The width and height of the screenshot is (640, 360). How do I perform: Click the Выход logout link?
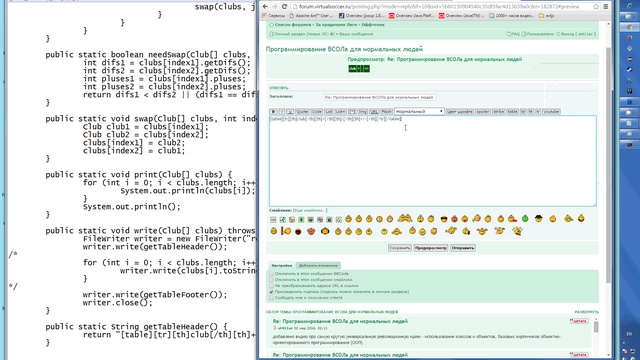pyautogui.click(x=576, y=34)
